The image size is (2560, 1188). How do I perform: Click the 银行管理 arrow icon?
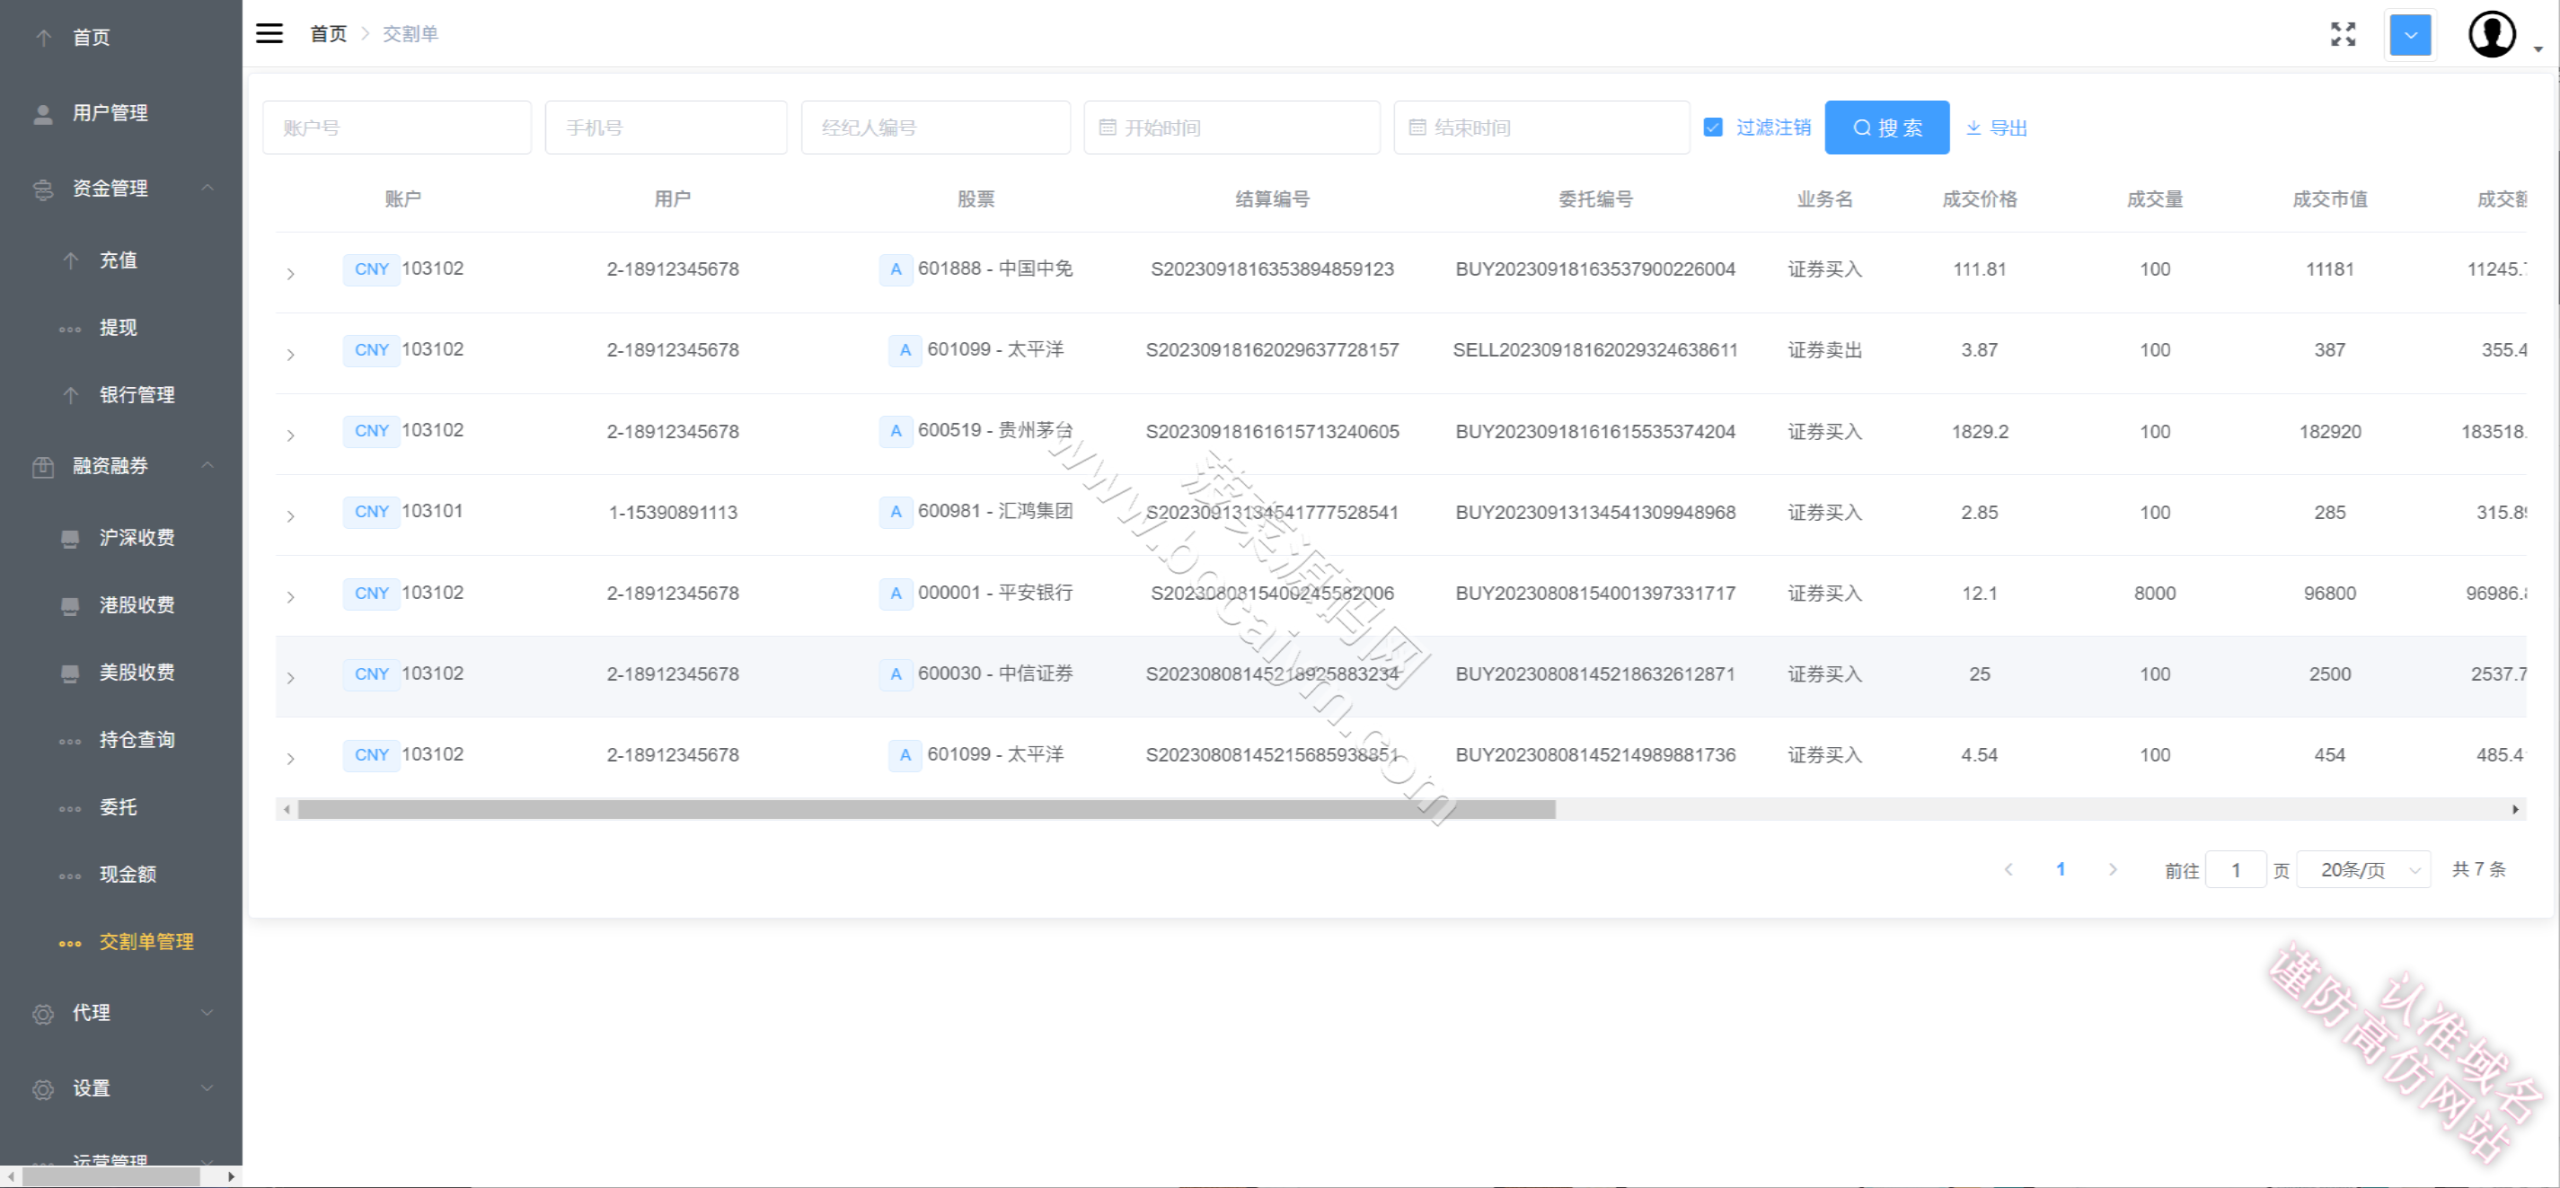[70, 396]
